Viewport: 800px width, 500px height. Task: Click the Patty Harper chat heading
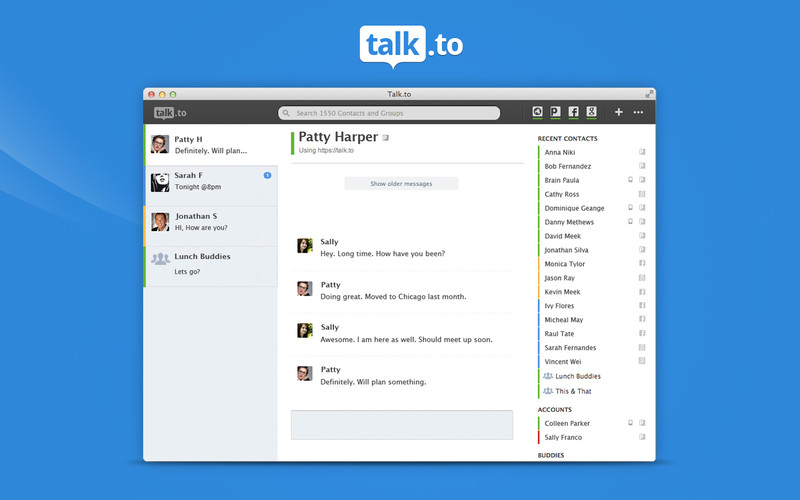338,137
